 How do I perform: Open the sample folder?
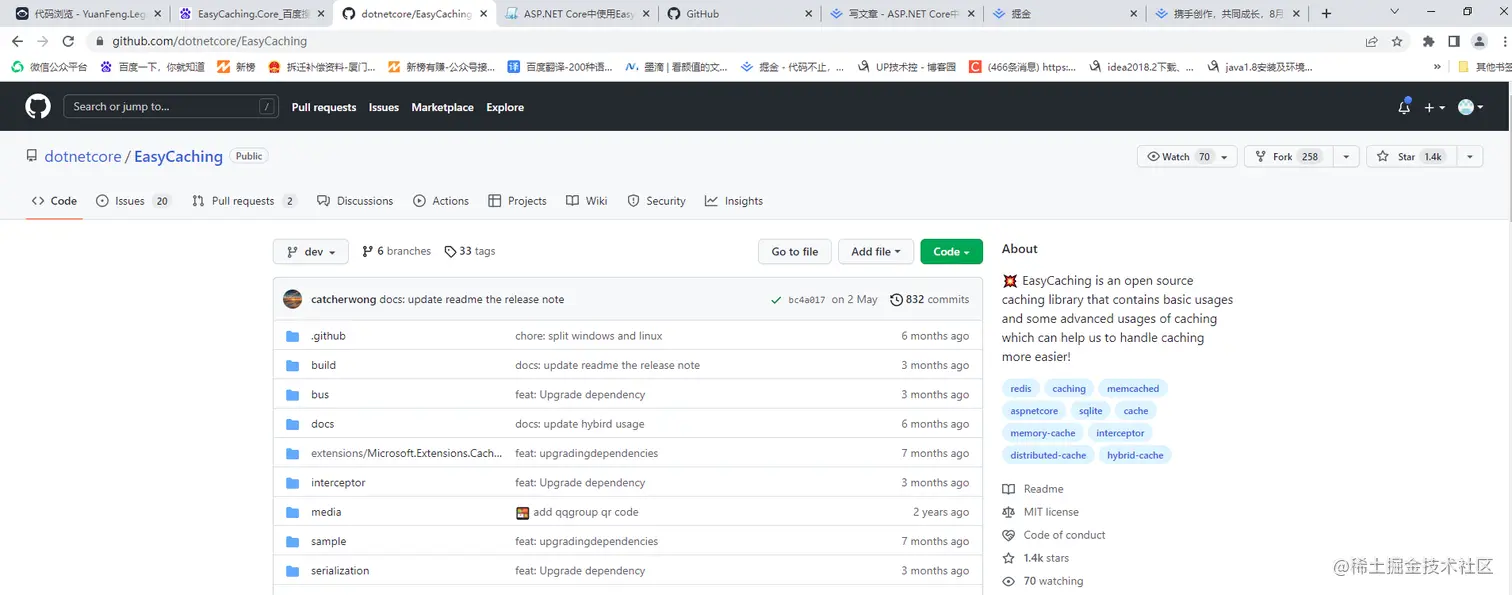tap(328, 541)
